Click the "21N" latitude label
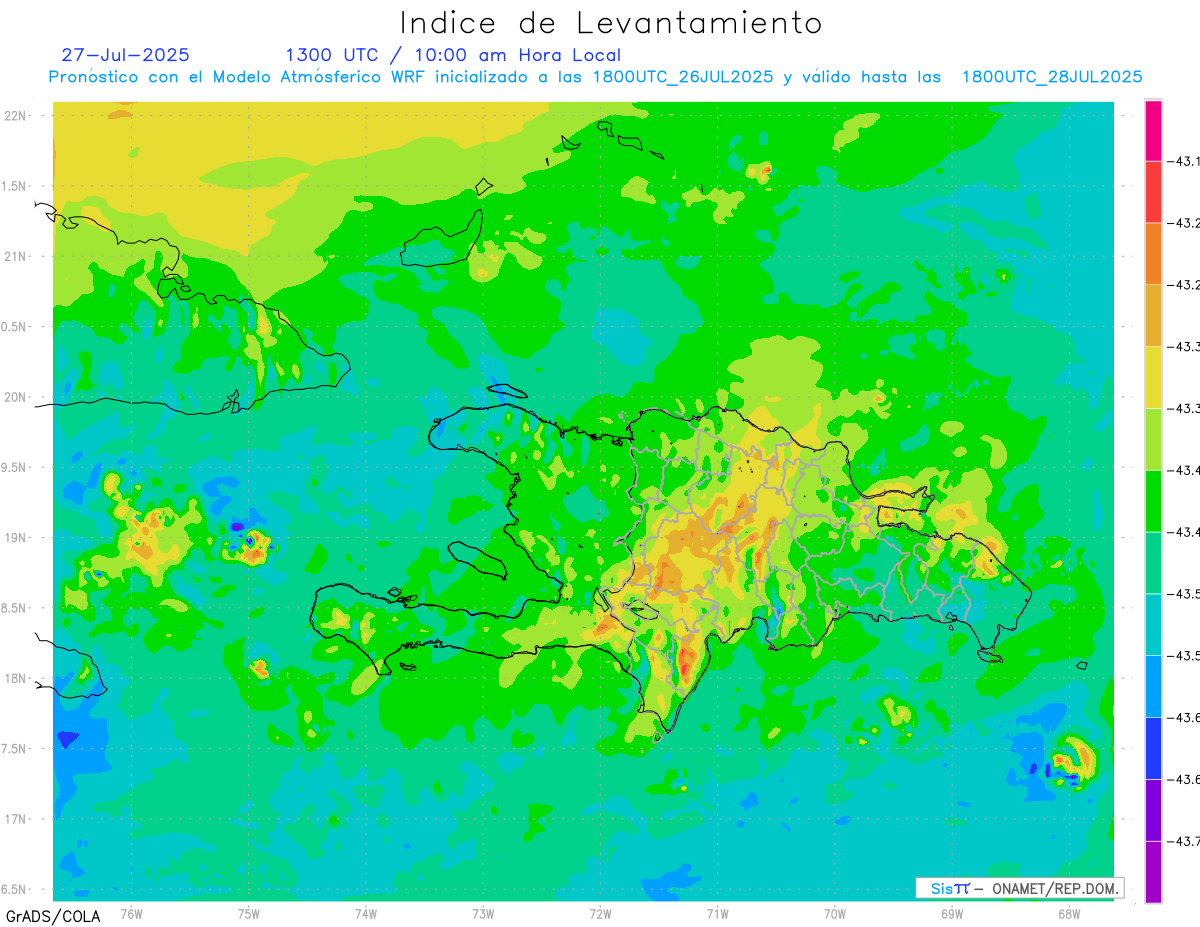 (15, 256)
